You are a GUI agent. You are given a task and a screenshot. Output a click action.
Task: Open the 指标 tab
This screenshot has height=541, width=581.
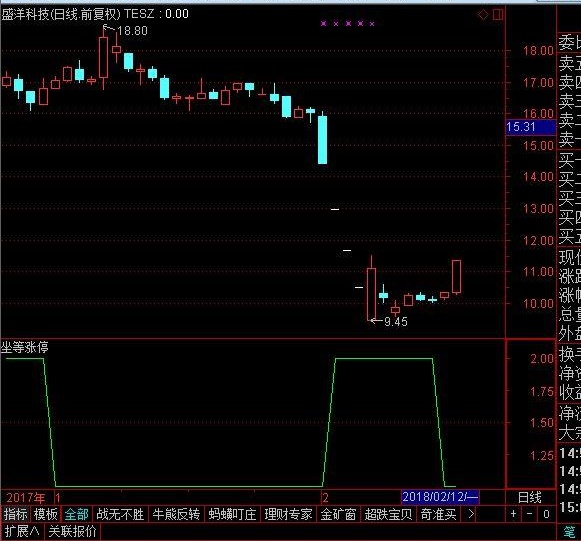pos(16,514)
